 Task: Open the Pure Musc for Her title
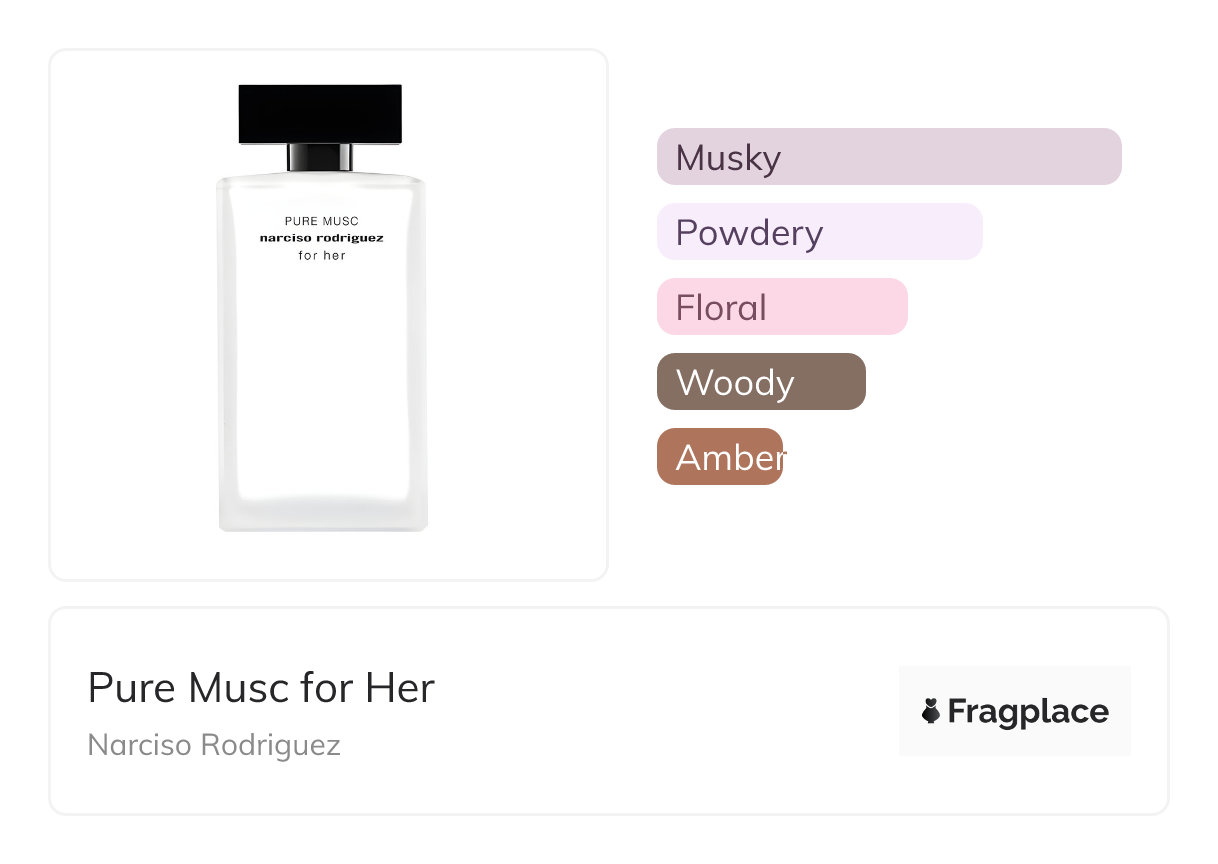coord(261,688)
